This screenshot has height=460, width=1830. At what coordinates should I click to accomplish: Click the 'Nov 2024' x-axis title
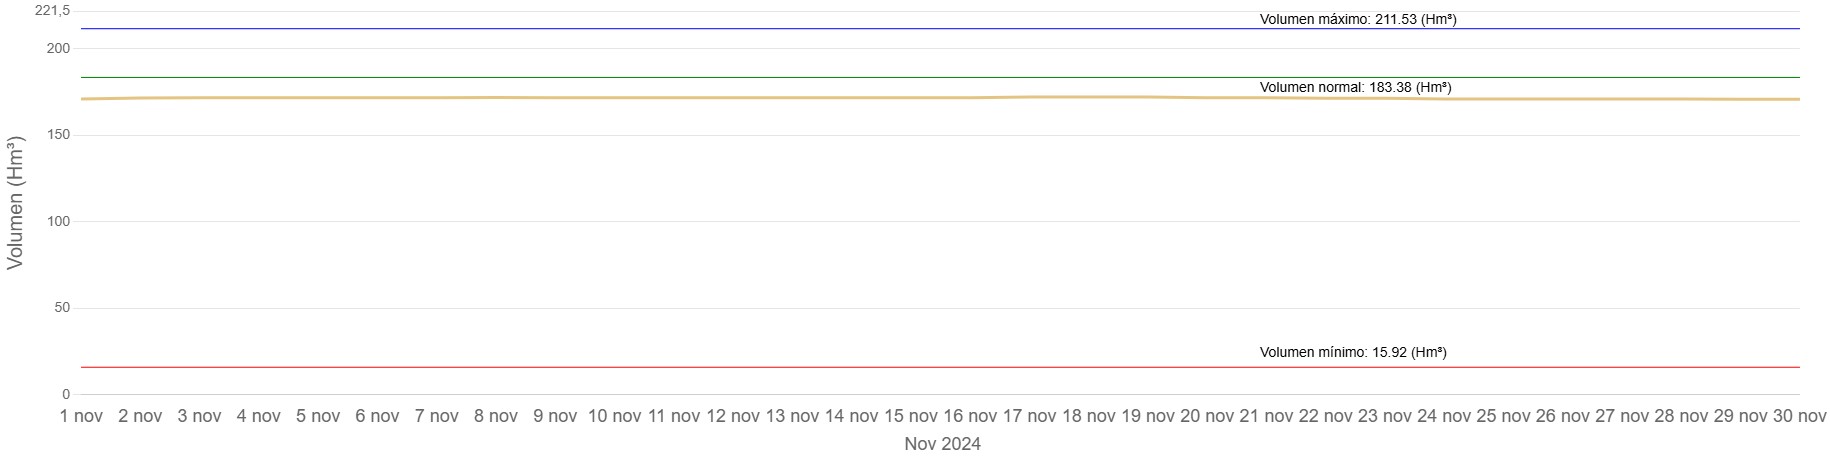(942, 444)
